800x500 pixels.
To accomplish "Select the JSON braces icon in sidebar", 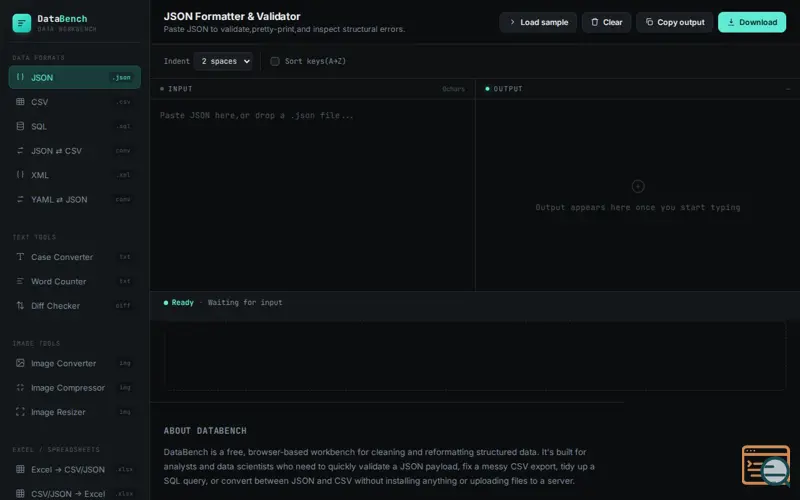I will click(20, 77).
